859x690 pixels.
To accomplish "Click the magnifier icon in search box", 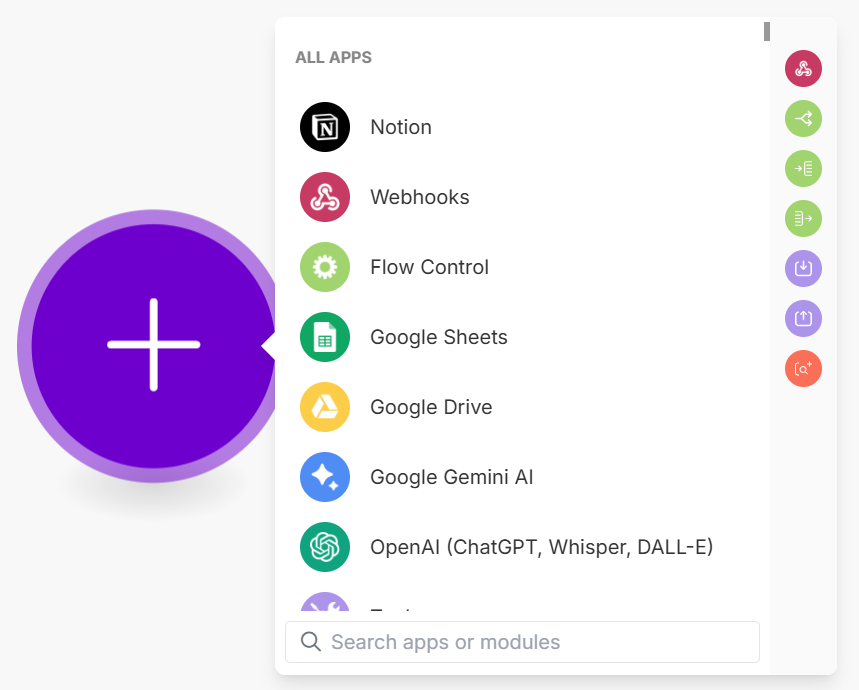I will click(x=311, y=641).
